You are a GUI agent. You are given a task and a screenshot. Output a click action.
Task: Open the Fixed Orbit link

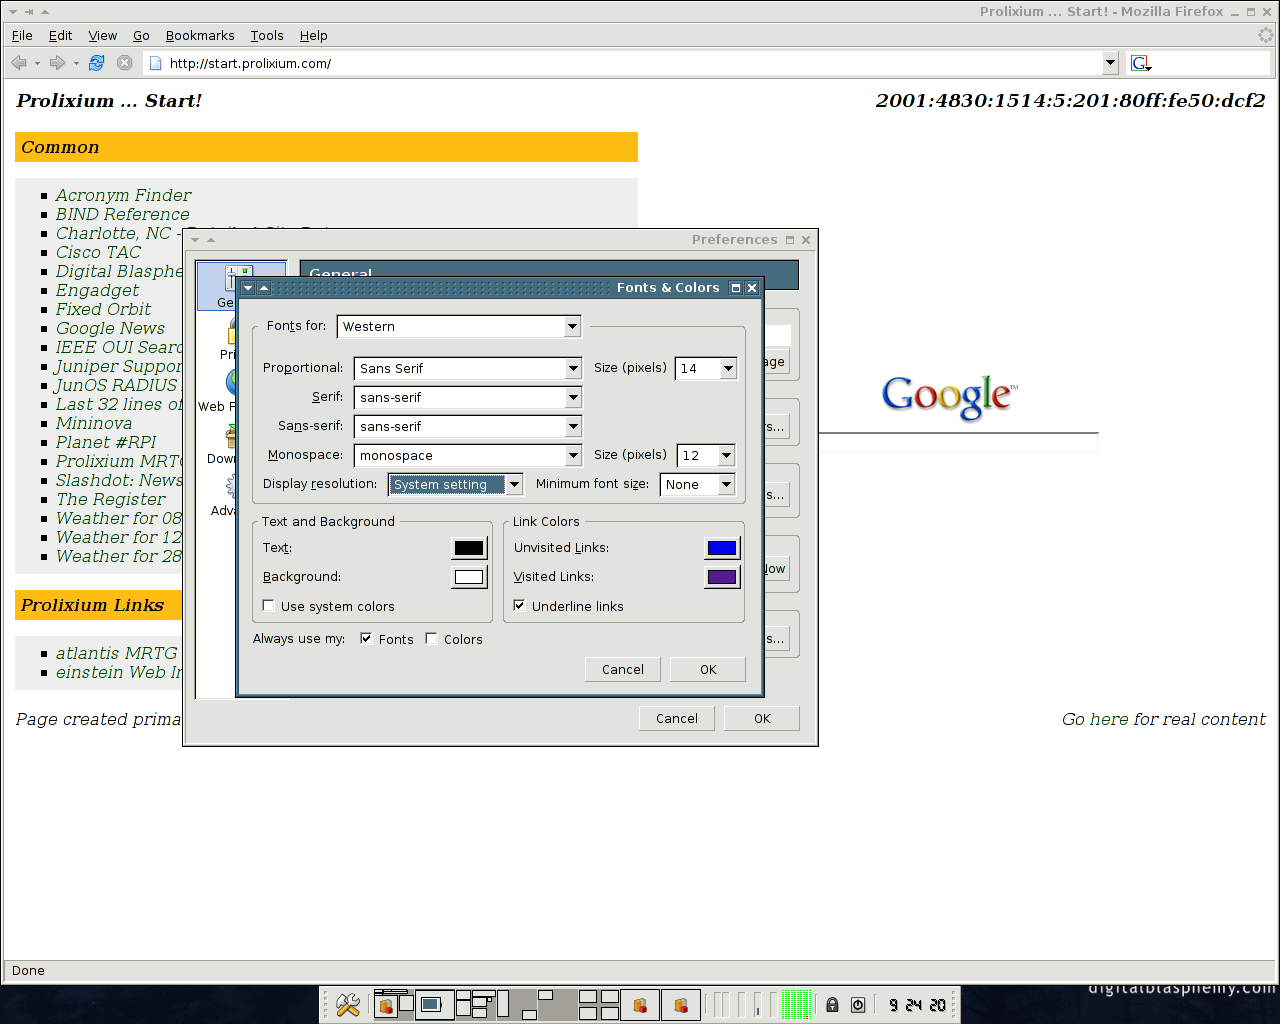103,309
